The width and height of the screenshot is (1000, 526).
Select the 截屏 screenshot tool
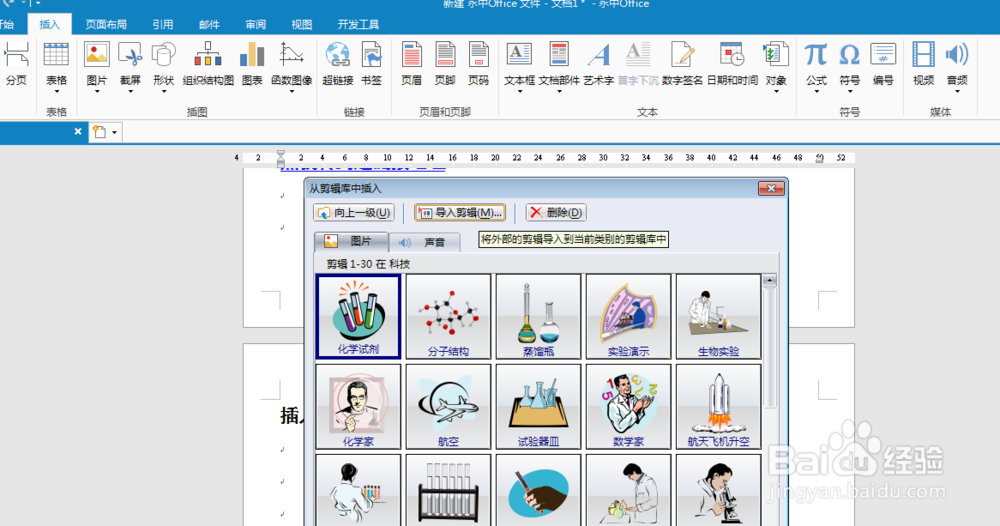tap(130, 64)
